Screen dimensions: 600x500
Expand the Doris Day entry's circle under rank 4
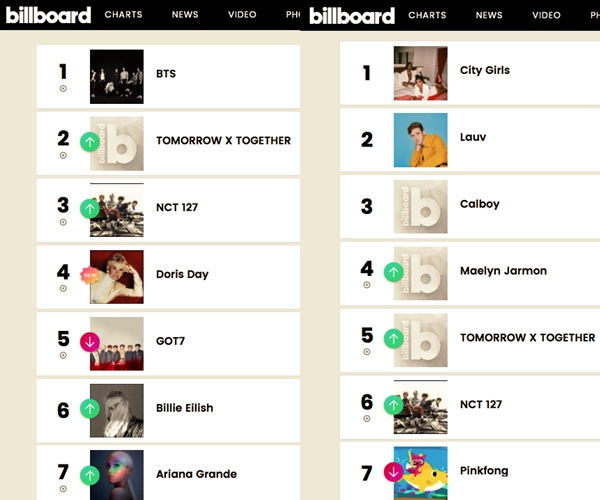point(63,288)
